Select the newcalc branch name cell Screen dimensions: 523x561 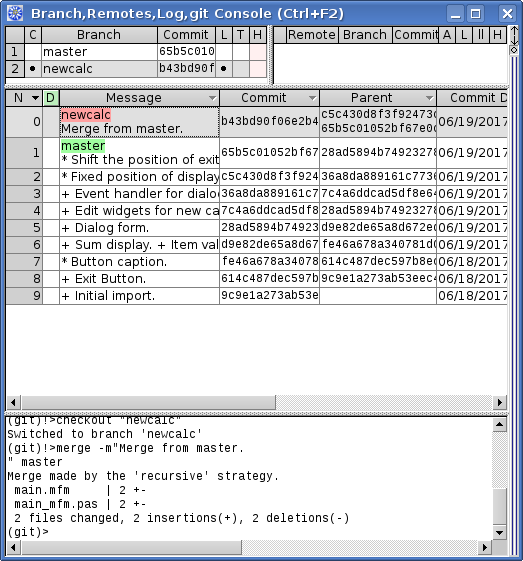tap(99, 69)
